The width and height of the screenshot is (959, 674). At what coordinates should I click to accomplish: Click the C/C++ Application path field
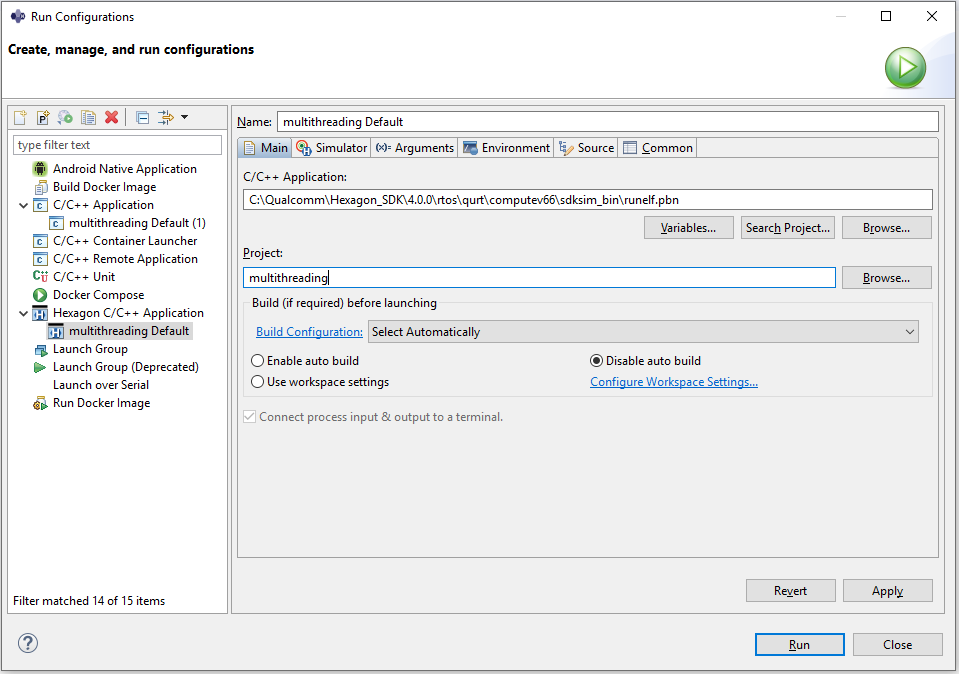(588, 200)
